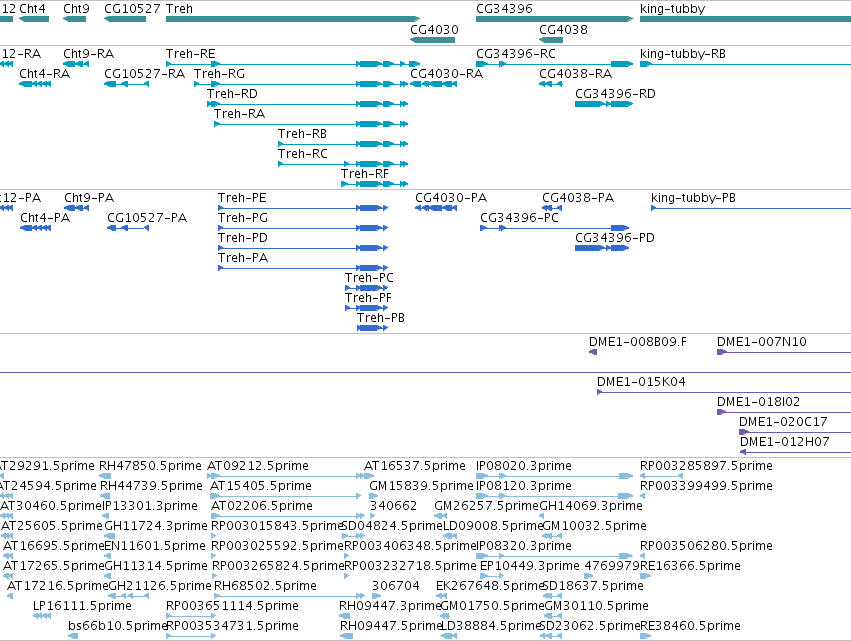Select the CG4038 gene feature

tap(551, 40)
